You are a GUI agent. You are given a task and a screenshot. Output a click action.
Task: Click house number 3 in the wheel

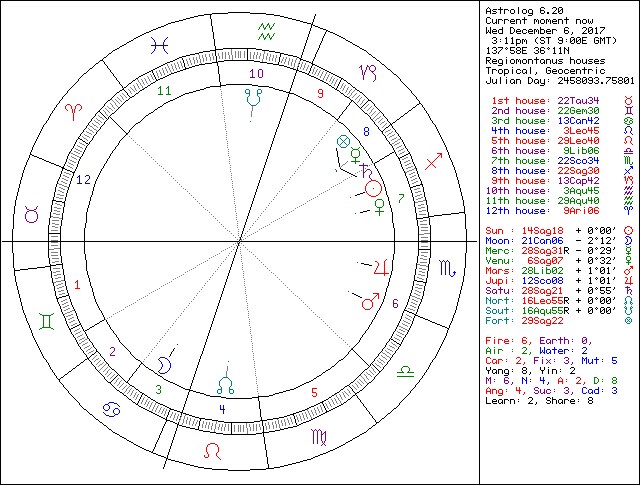click(158, 390)
